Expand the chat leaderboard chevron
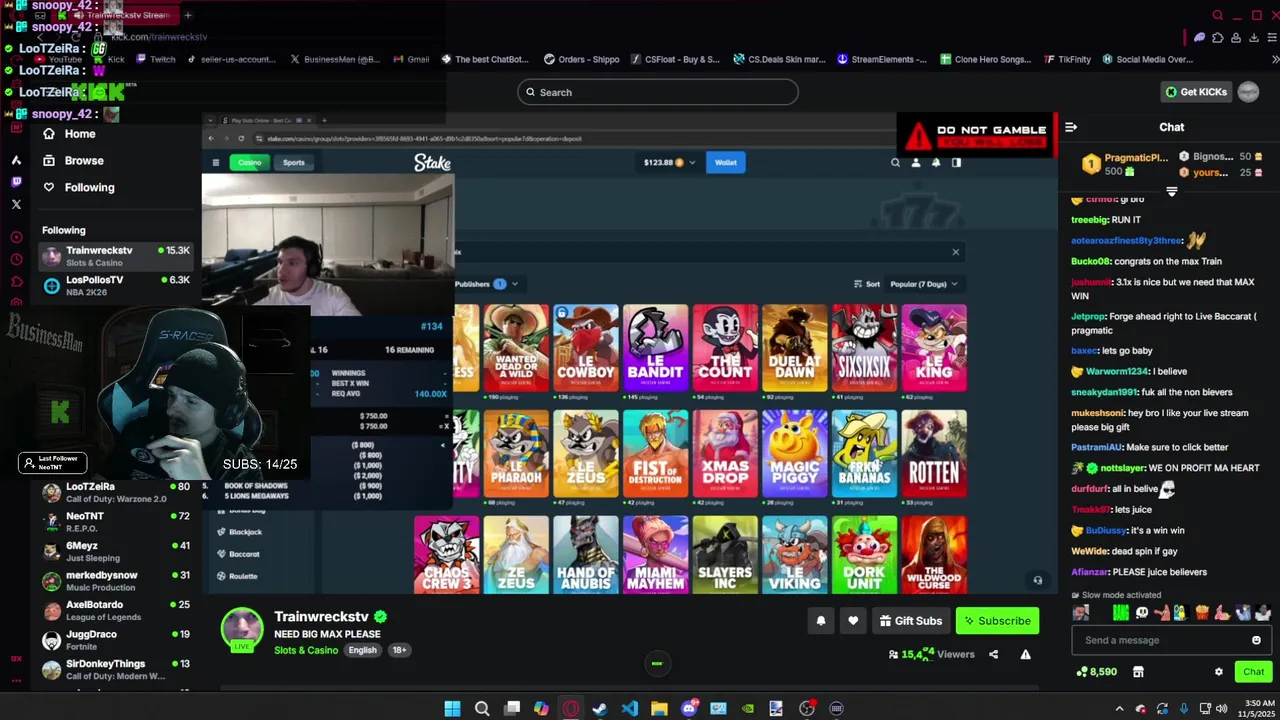Image resolution: width=1280 pixels, height=720 pixels. (1172, 192)
